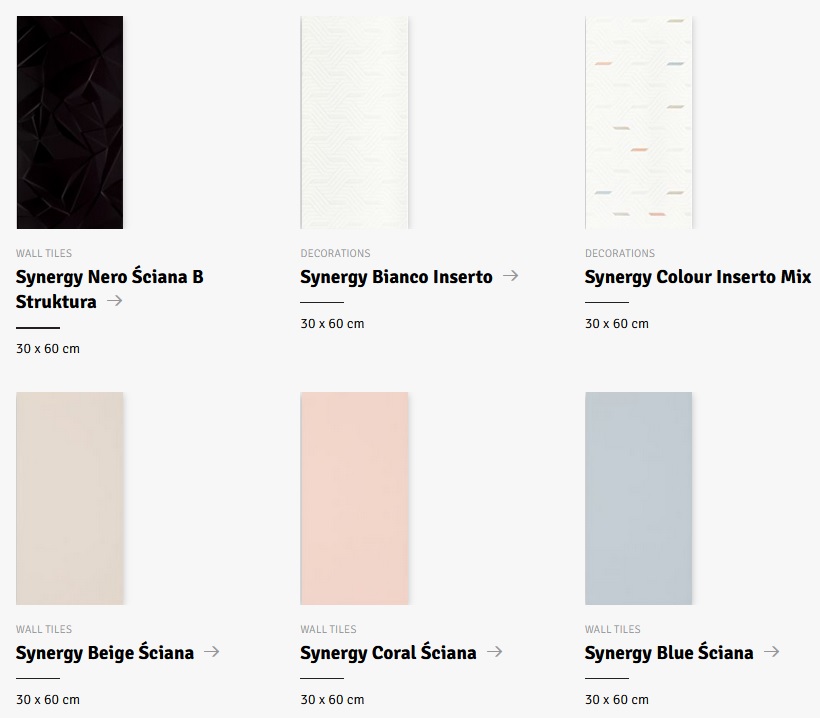
Task: Click the Wall Tiles label above Synergy Coral Ściana
Action: pyautogui.click(x=328, y=629)
